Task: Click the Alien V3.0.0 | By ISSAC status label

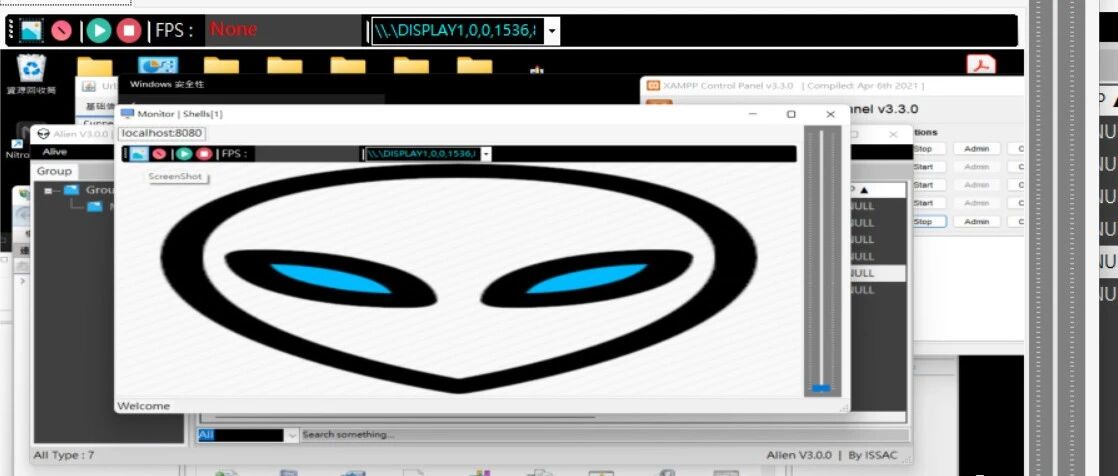Action: pyautogui.click(x=832, y=455)
